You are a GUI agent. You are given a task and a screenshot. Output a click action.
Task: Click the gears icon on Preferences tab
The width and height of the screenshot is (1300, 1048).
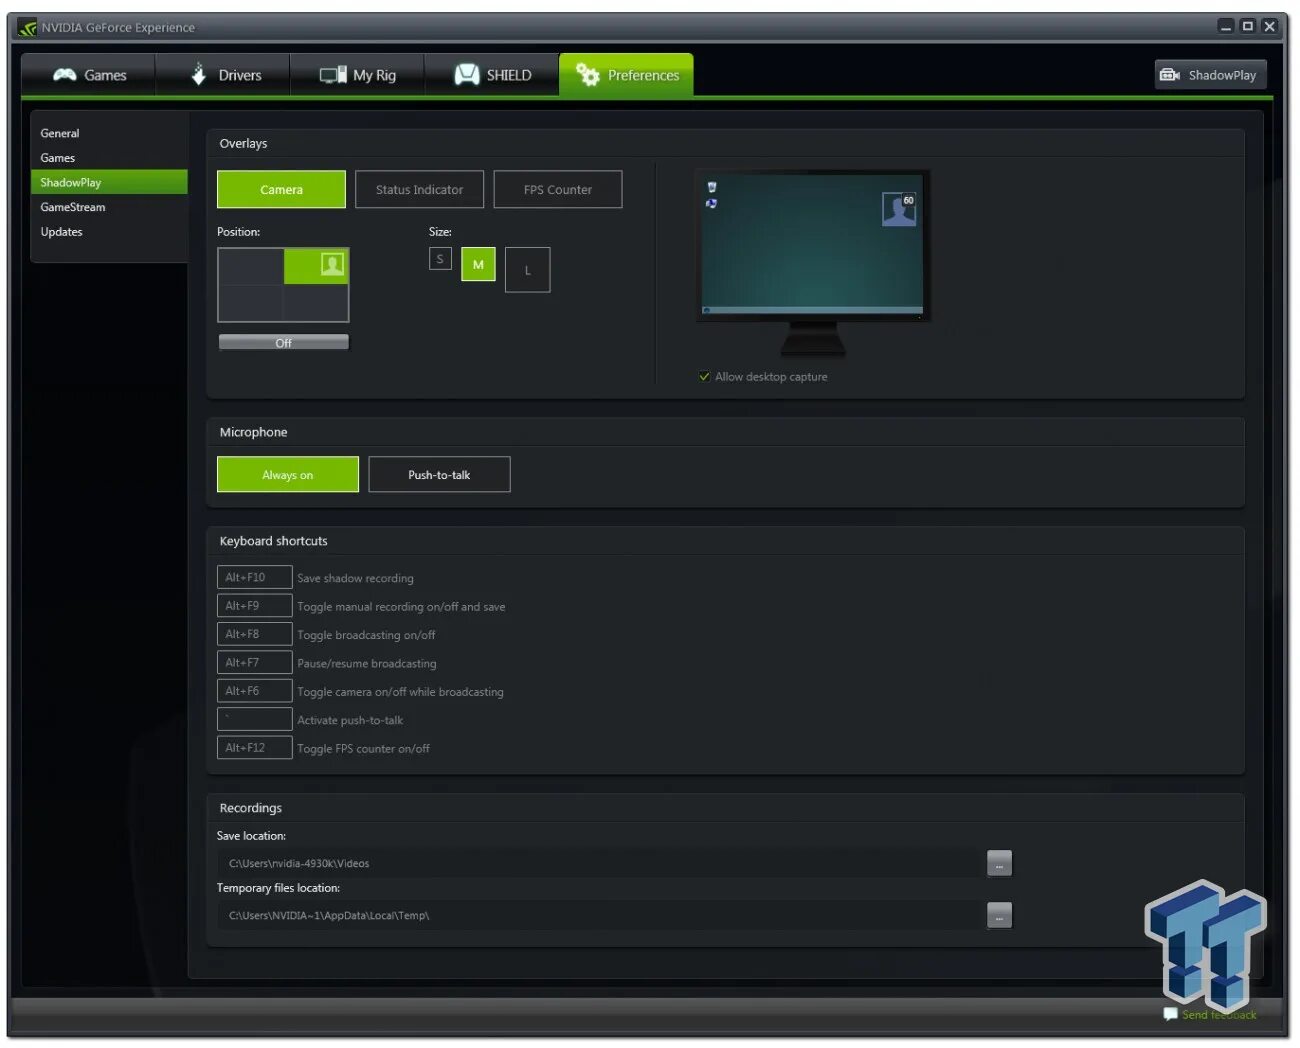pyautogui.click(x=588, y=75)
